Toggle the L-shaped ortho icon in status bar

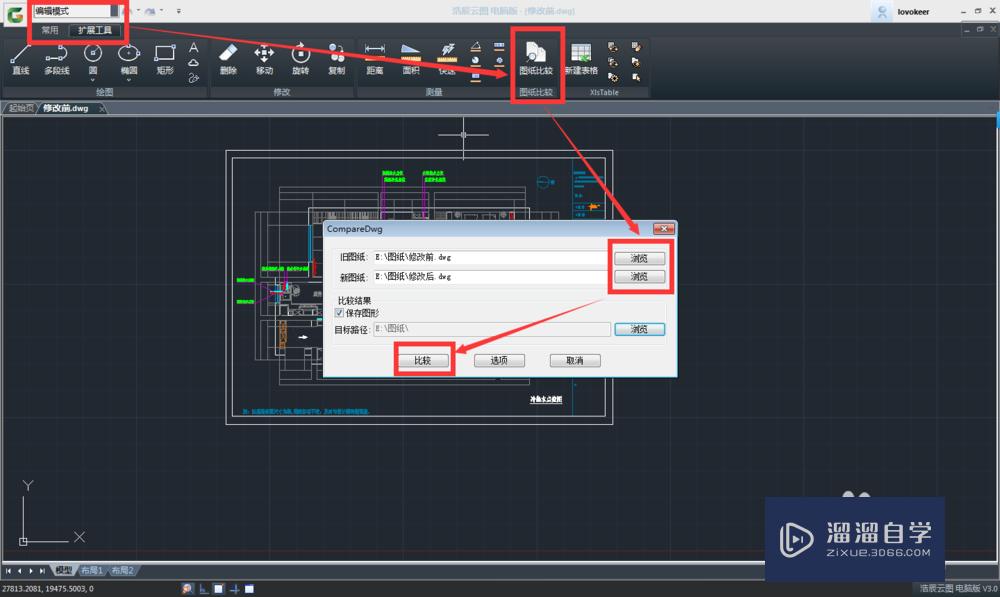pos(202,589)
